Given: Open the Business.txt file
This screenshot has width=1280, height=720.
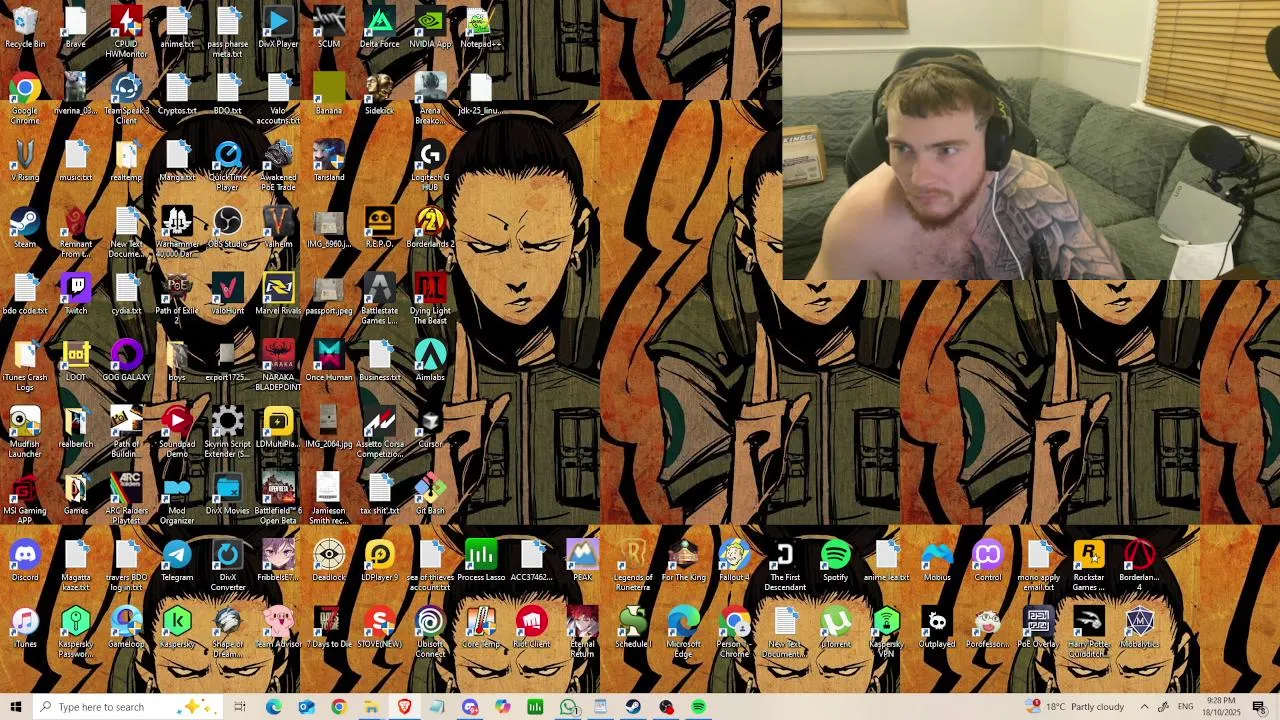Looking at the screenshot, I should click(x=380, y=361).
